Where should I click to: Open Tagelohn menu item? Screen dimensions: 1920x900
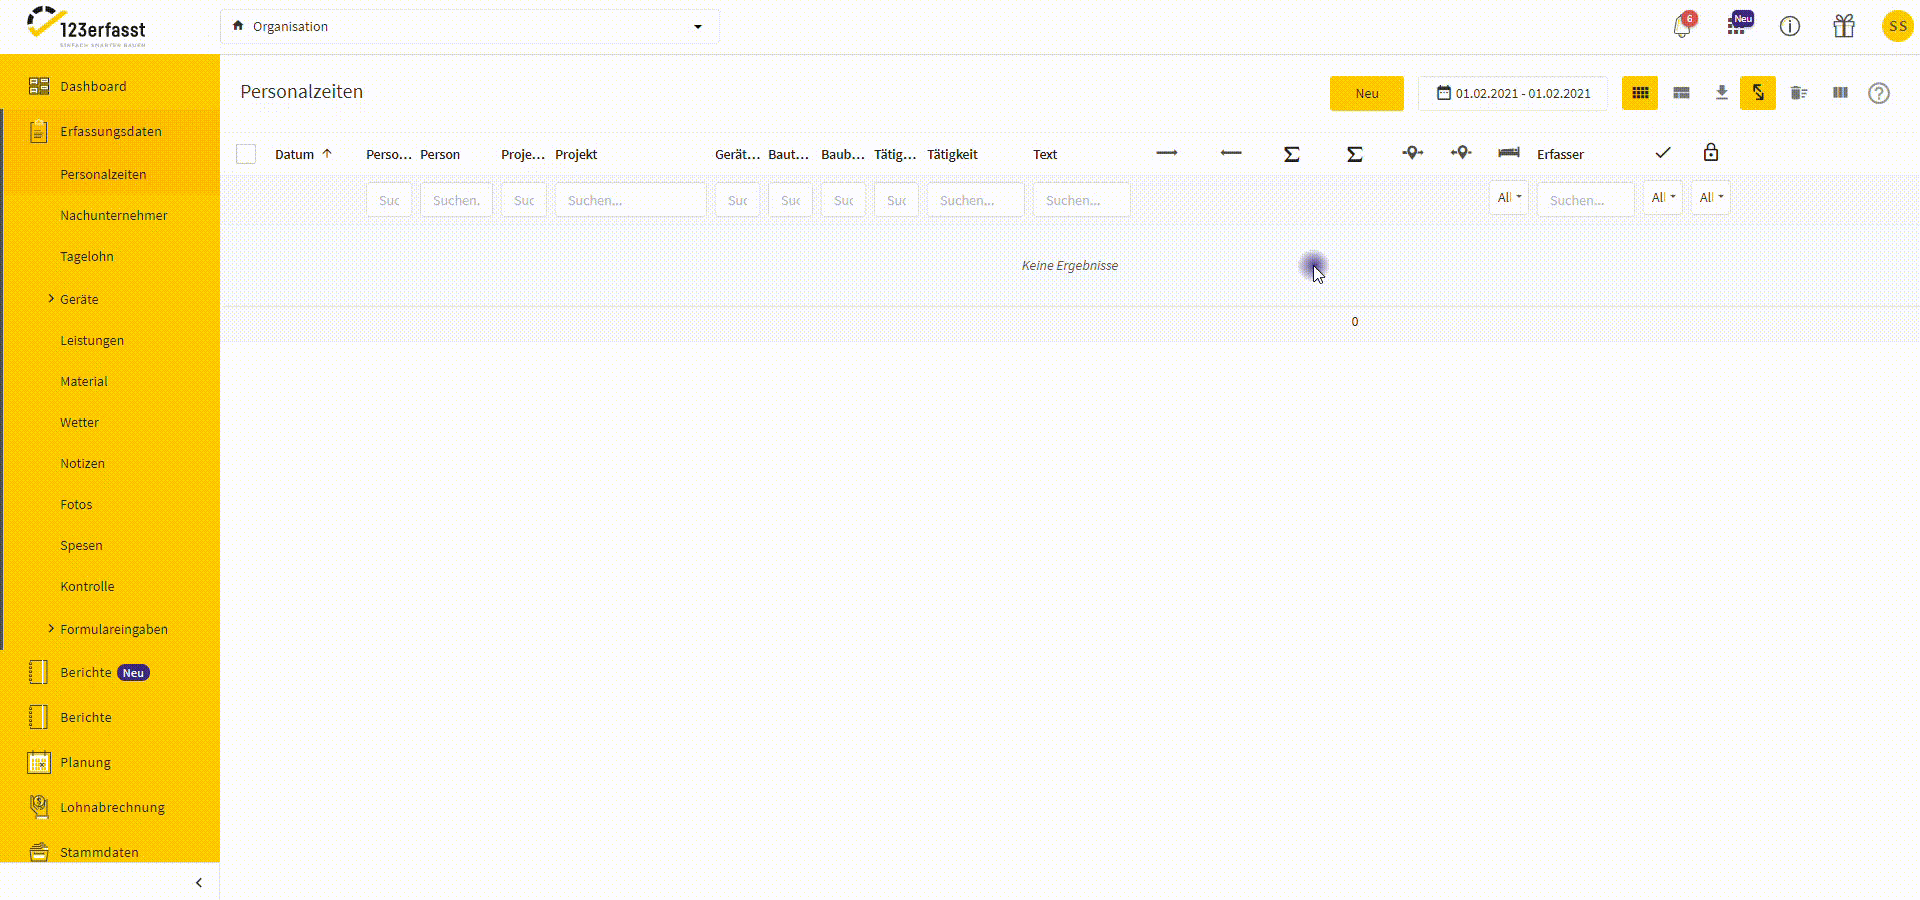click(x=87, y=256)
